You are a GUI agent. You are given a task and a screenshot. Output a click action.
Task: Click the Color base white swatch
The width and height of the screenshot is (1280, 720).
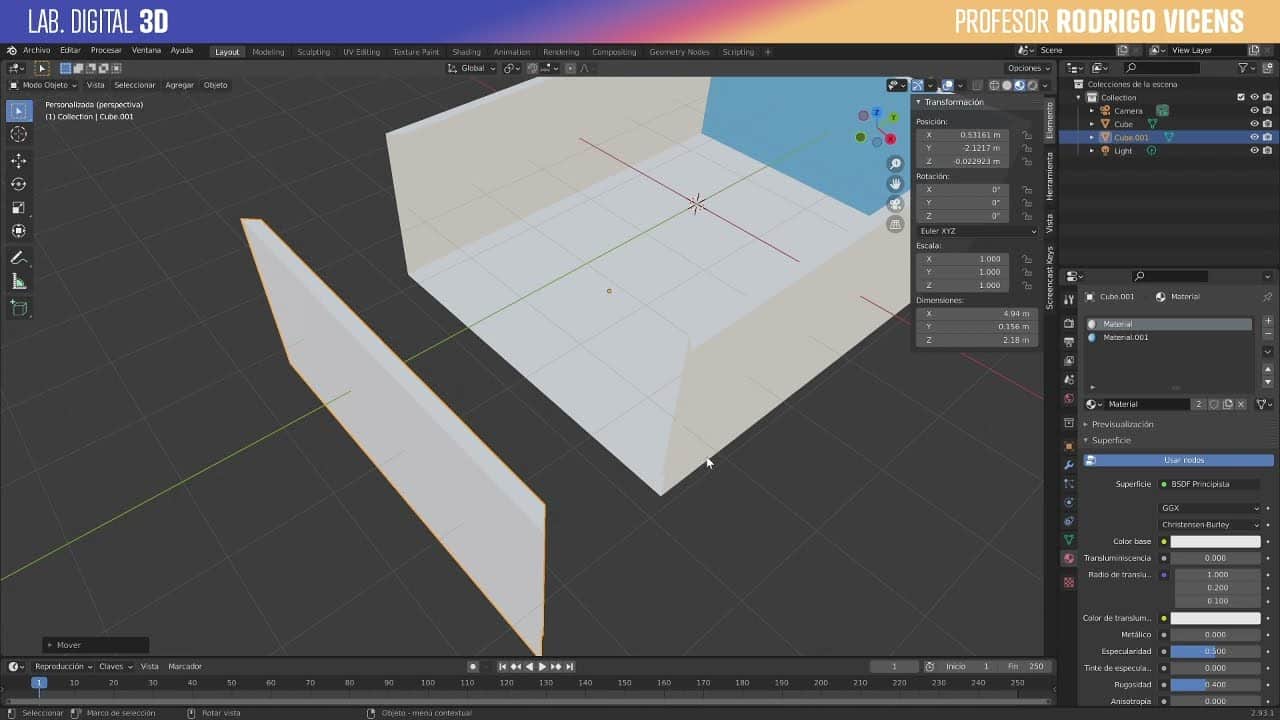tap(1215, 542)
